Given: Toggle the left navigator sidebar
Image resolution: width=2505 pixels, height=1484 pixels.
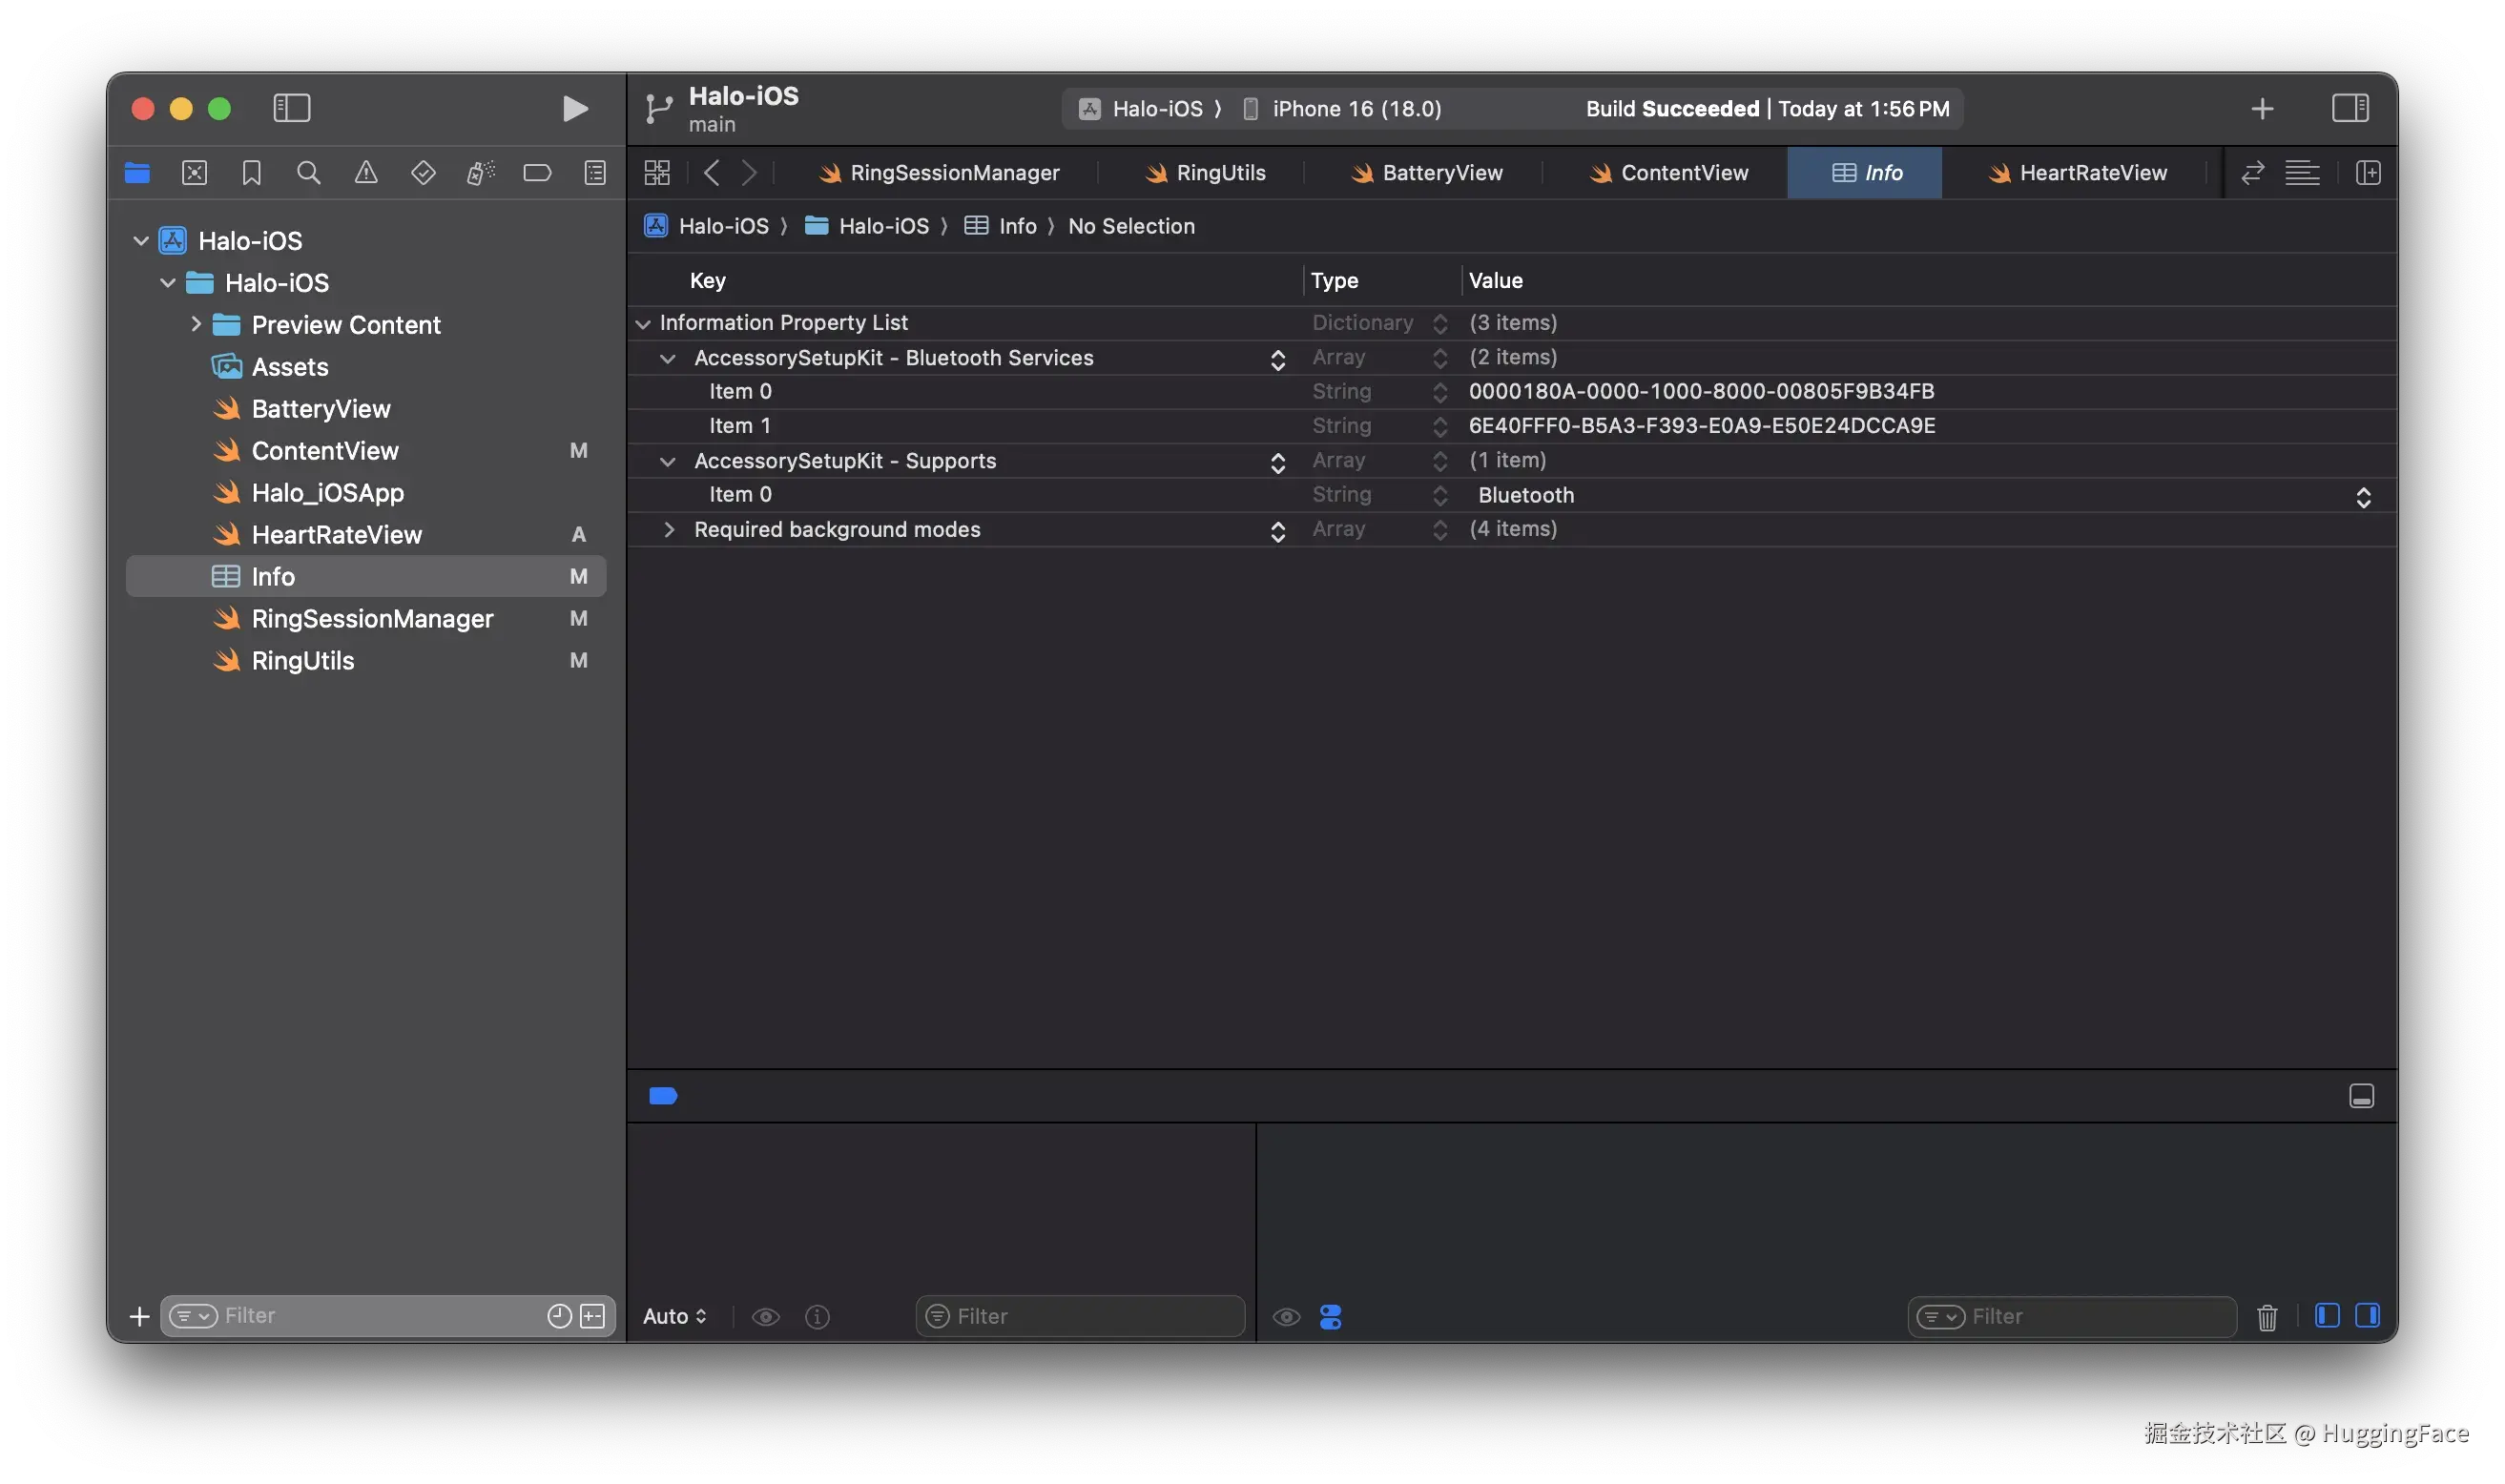Looking at the screenshot, I should click(291, 108).
